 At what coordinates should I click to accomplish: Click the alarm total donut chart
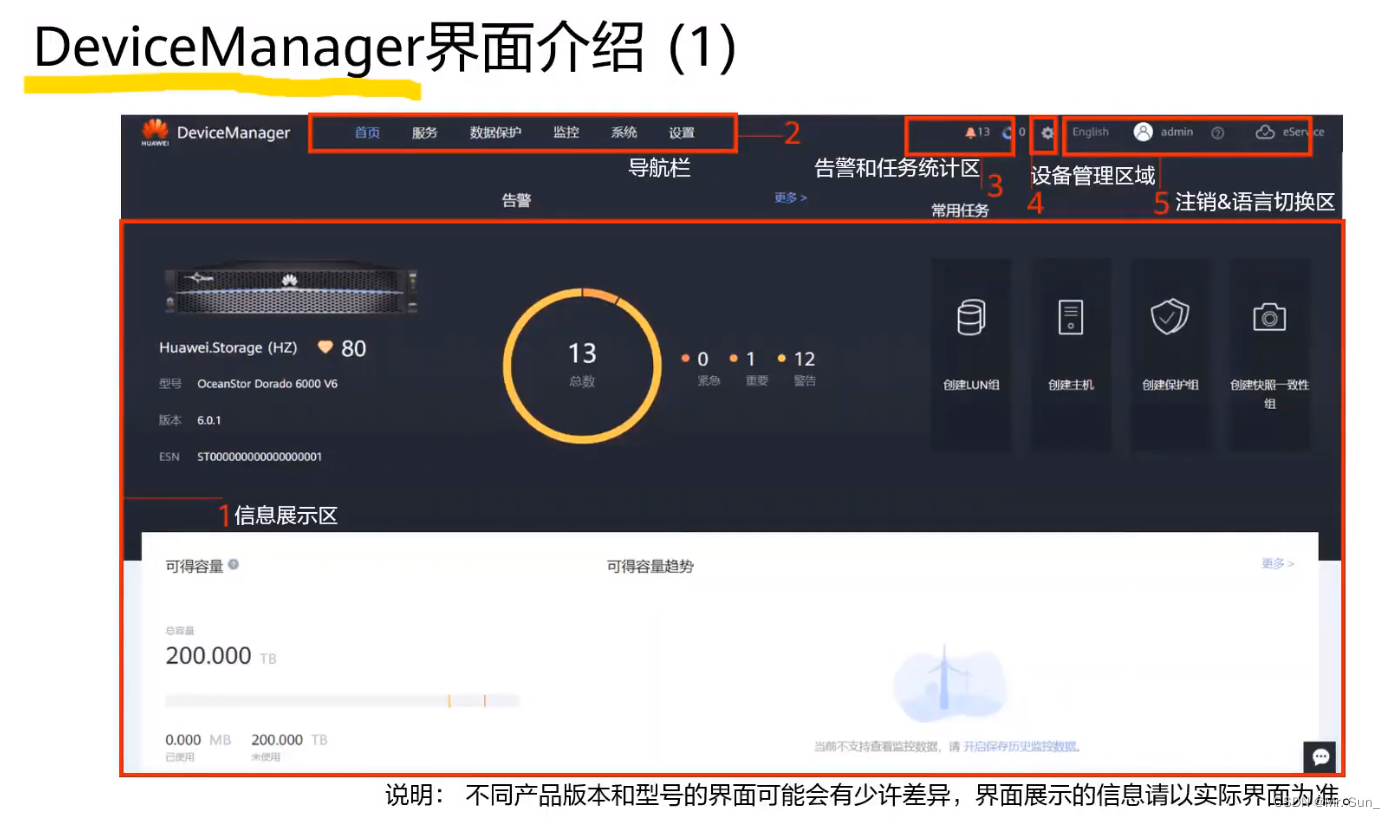click(x=582, y=365)
